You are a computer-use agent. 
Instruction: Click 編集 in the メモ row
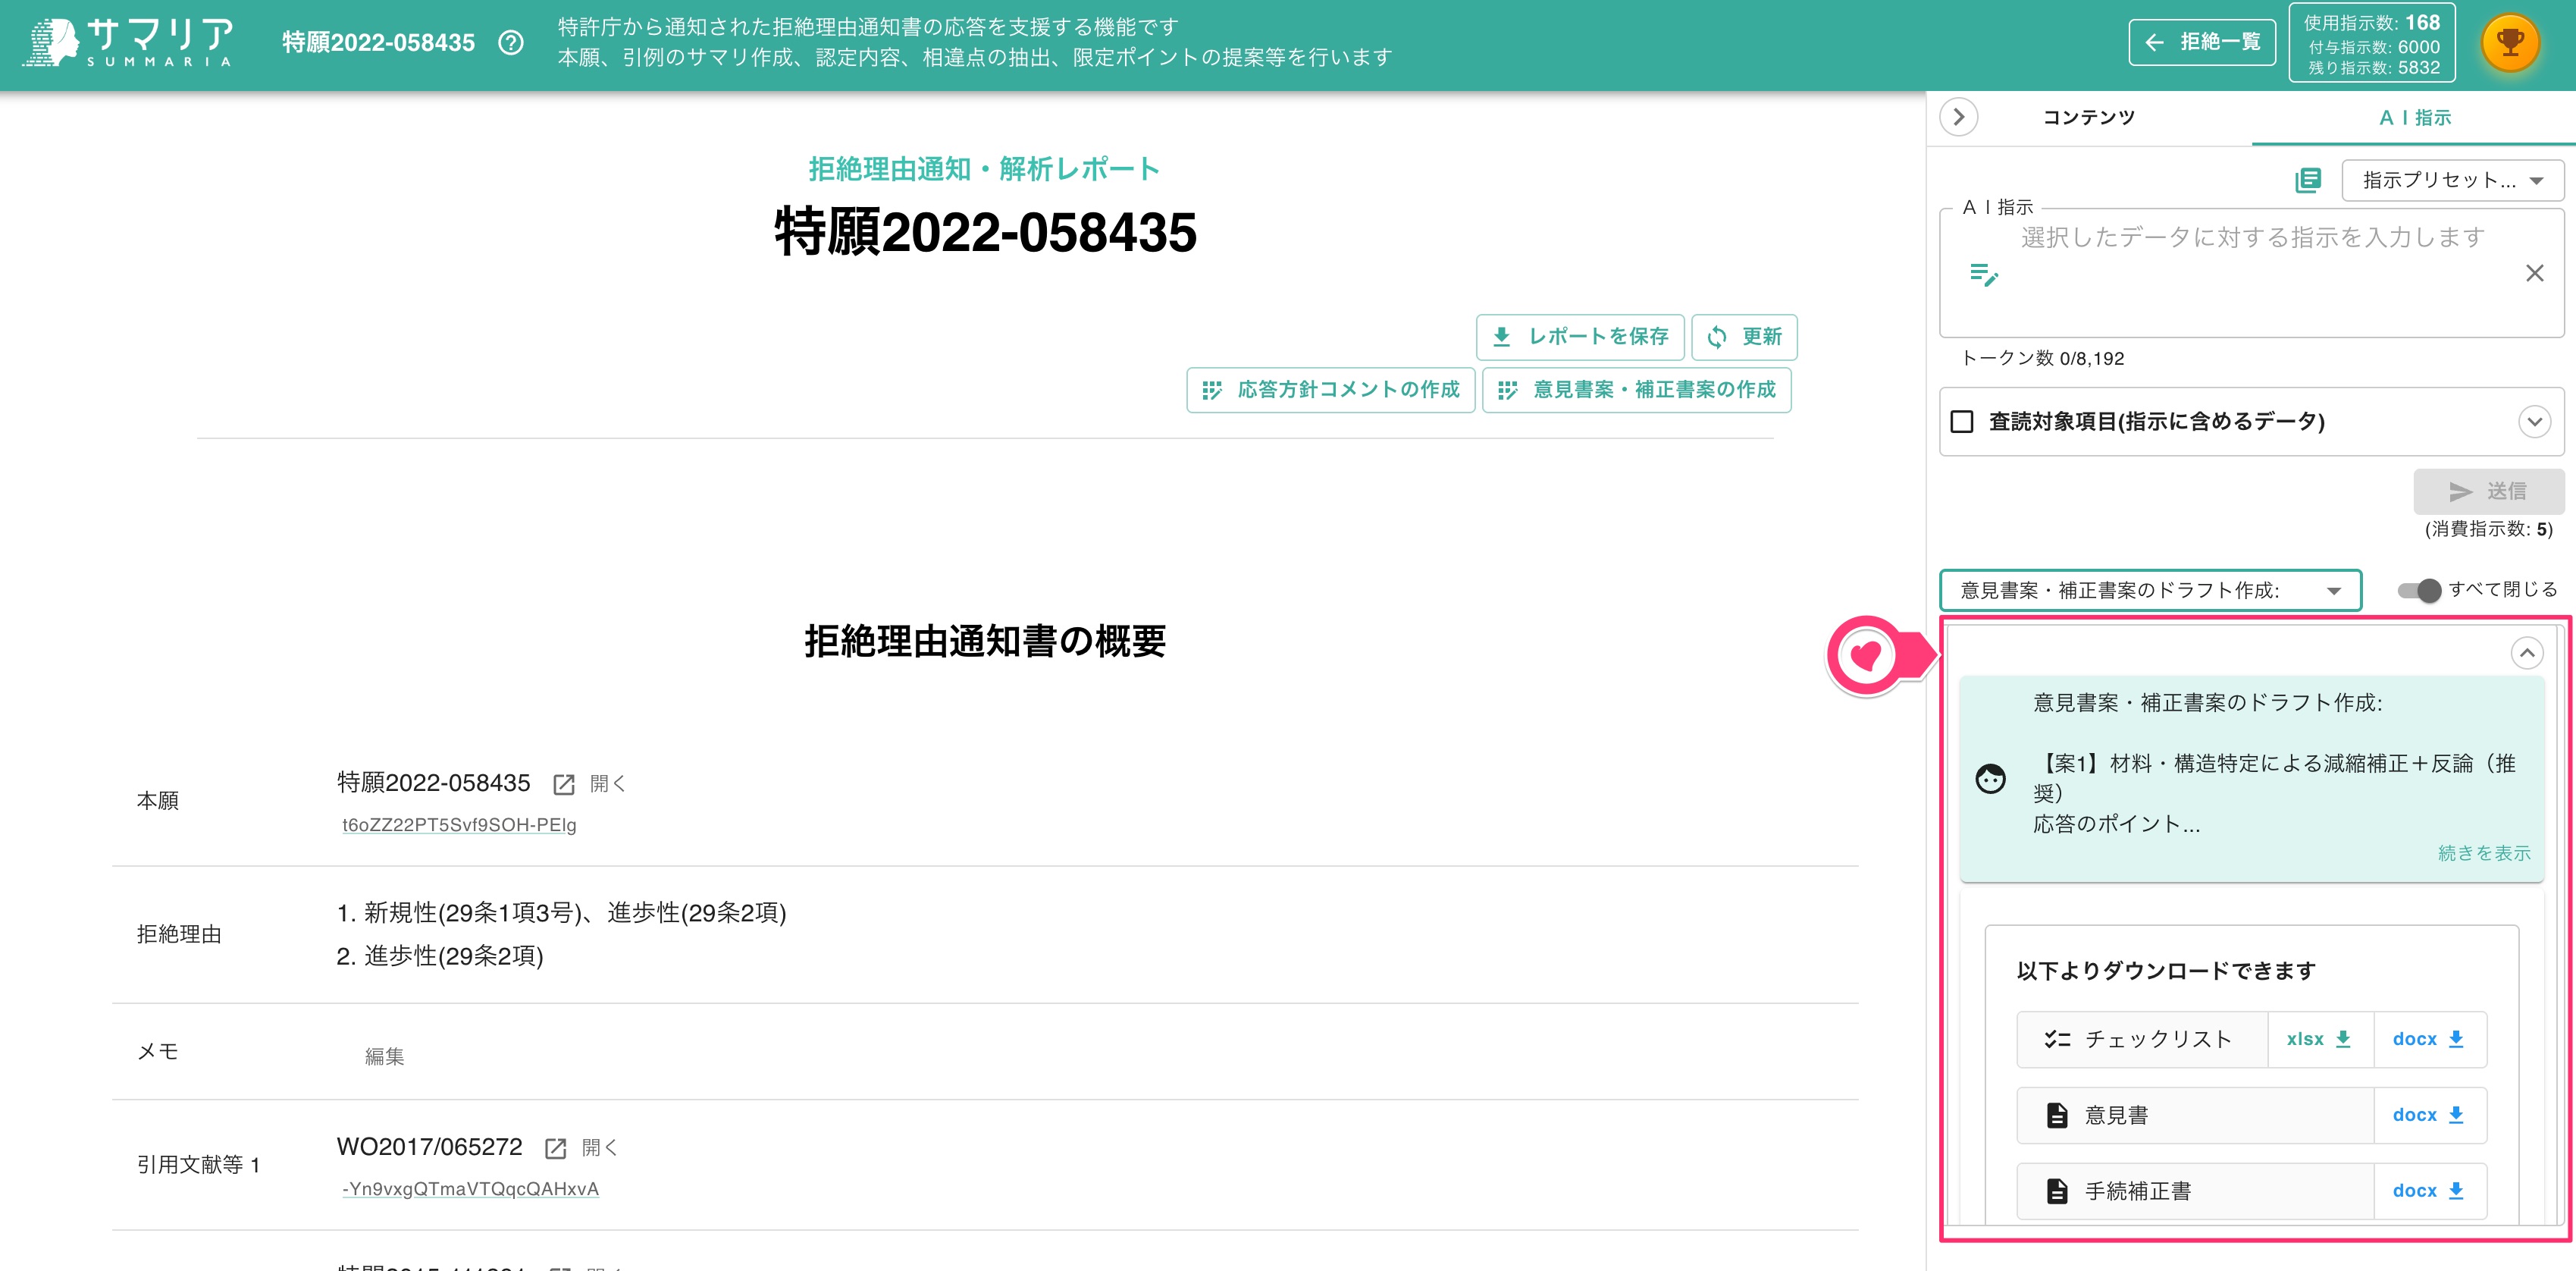click(384, 1056)
